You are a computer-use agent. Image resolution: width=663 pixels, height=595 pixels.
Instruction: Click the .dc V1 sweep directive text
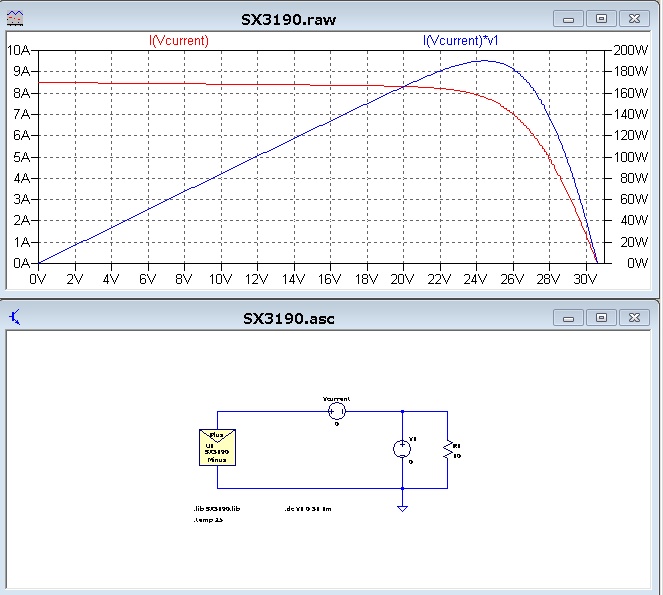(x=308, y=509)
